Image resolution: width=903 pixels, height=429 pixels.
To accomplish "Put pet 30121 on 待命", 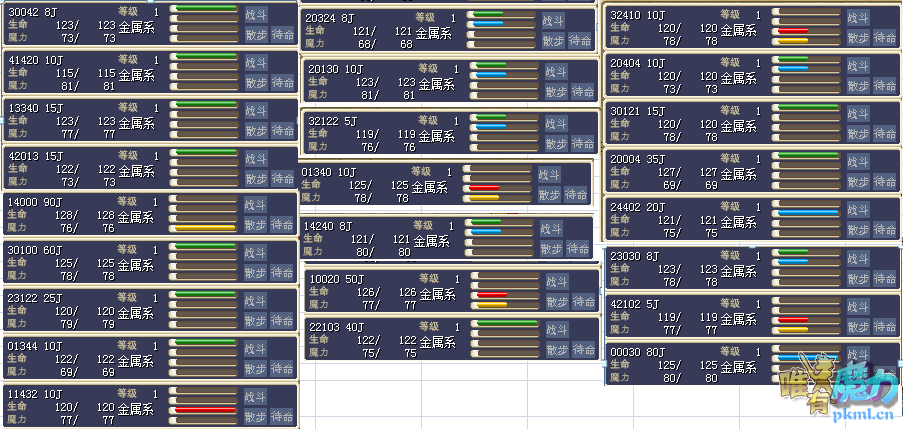I will pyautogui.click(x=885, y=133).
